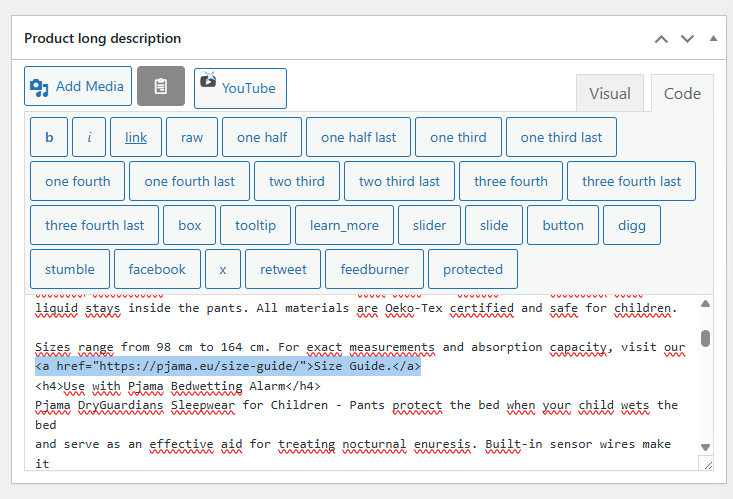Insert the learn_more shortcode

(x=345, y=225)
